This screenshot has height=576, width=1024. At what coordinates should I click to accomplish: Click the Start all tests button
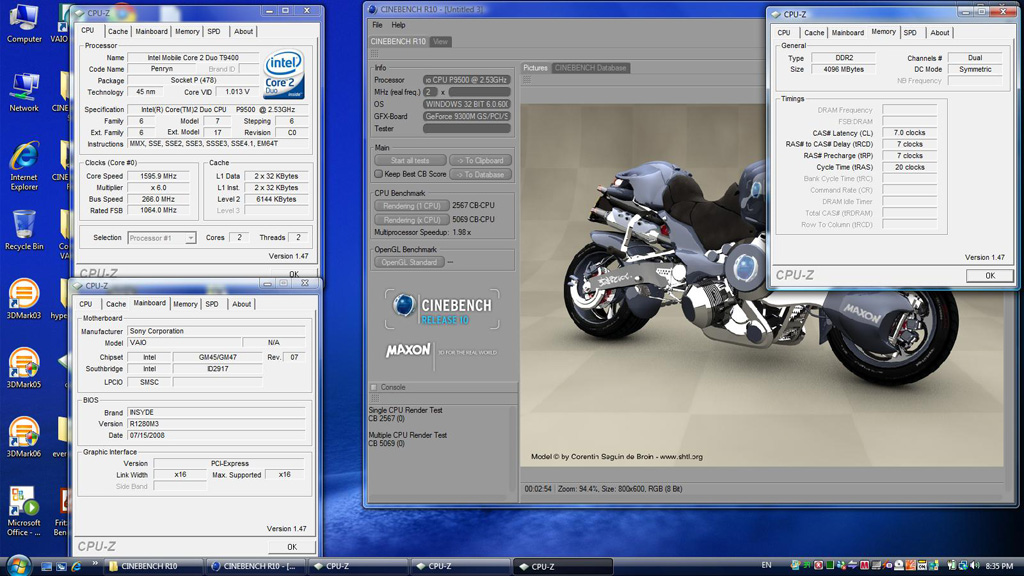[x=410, y=160]
